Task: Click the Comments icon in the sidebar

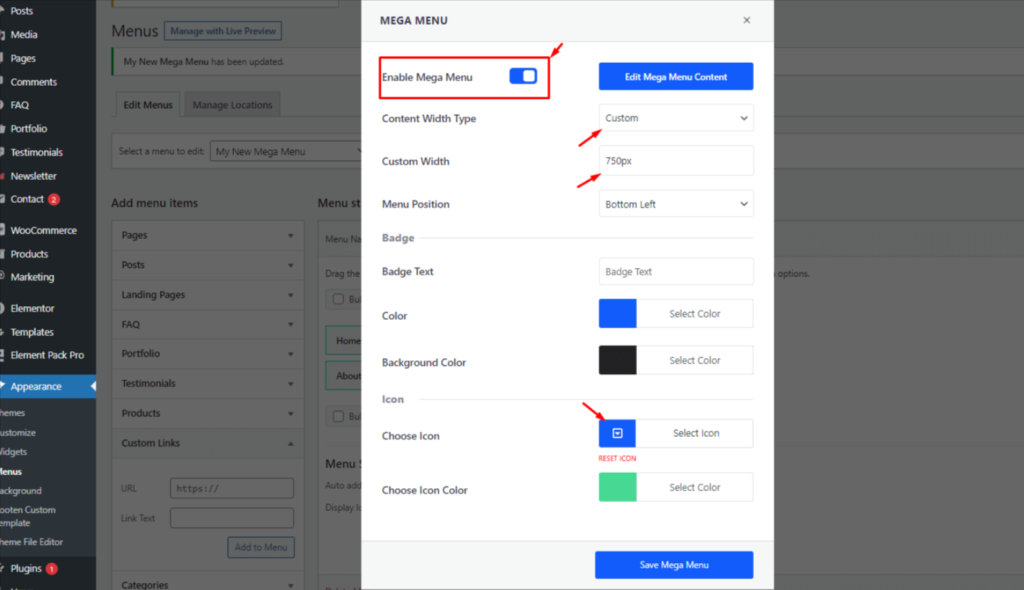Action: (2, 82)
